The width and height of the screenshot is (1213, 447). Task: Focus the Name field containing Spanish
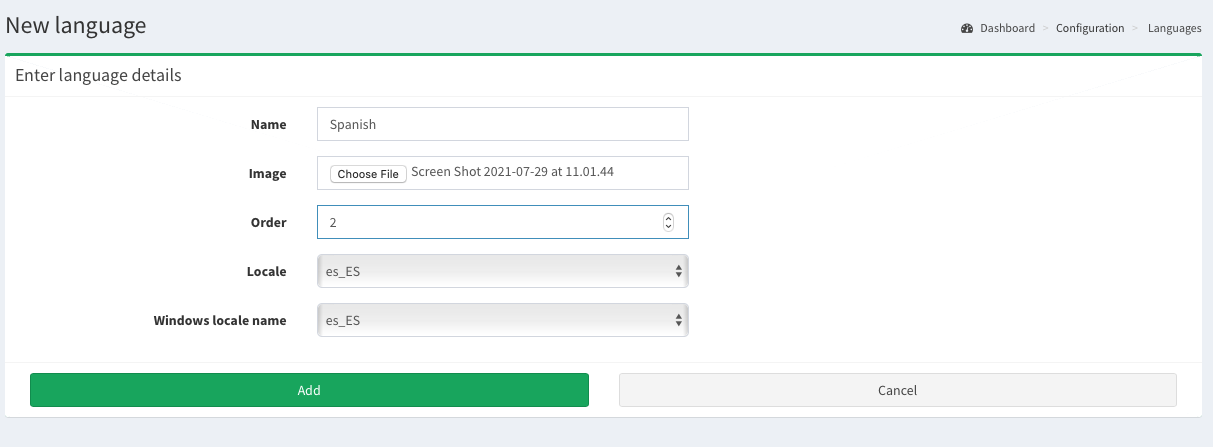coord(502,125)
